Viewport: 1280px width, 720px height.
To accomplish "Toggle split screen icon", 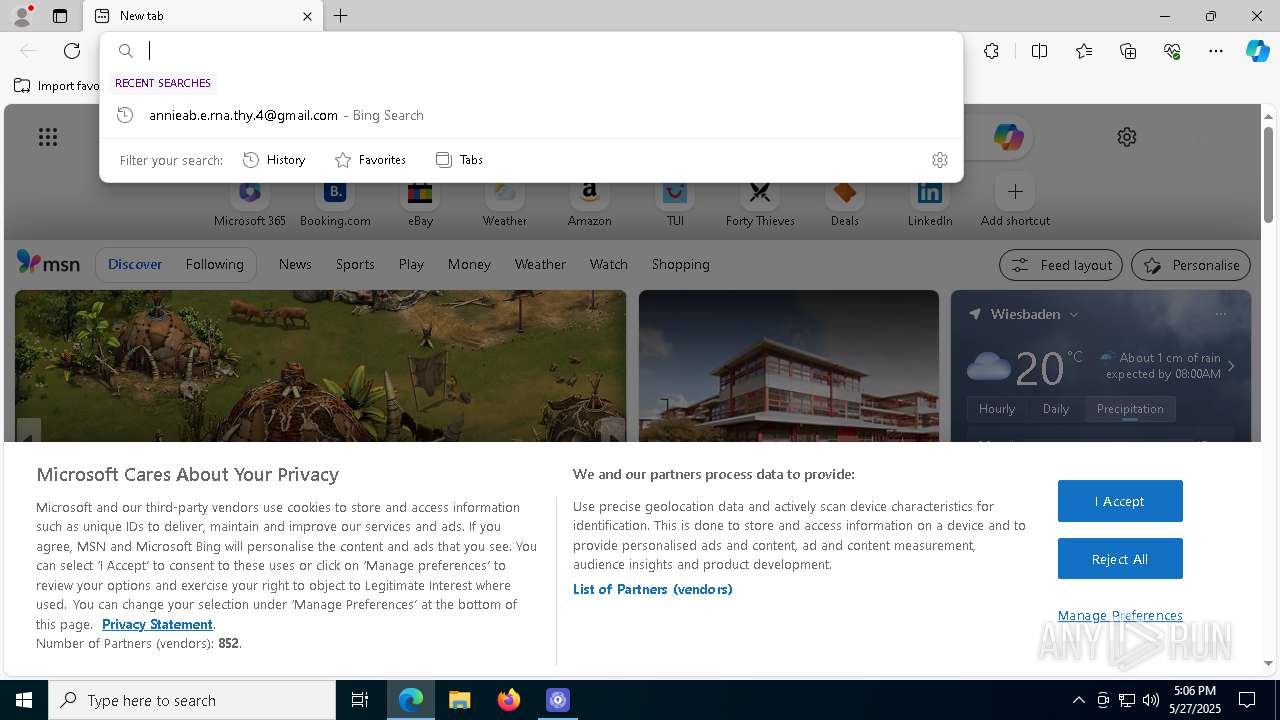I will 1039,51.
